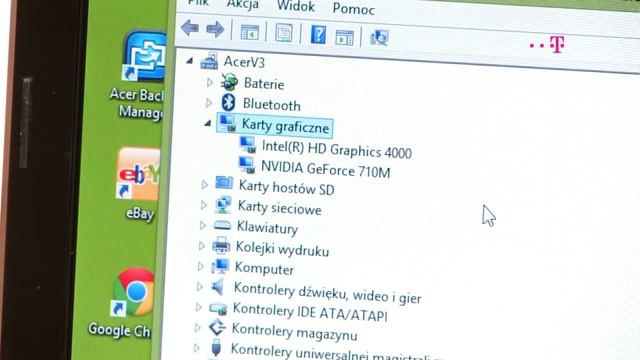Viewport: 640px width, 360px height.
Task: Click the Forward arrow toolbar button
Action: pyautogui.click(x=215, y=29)
